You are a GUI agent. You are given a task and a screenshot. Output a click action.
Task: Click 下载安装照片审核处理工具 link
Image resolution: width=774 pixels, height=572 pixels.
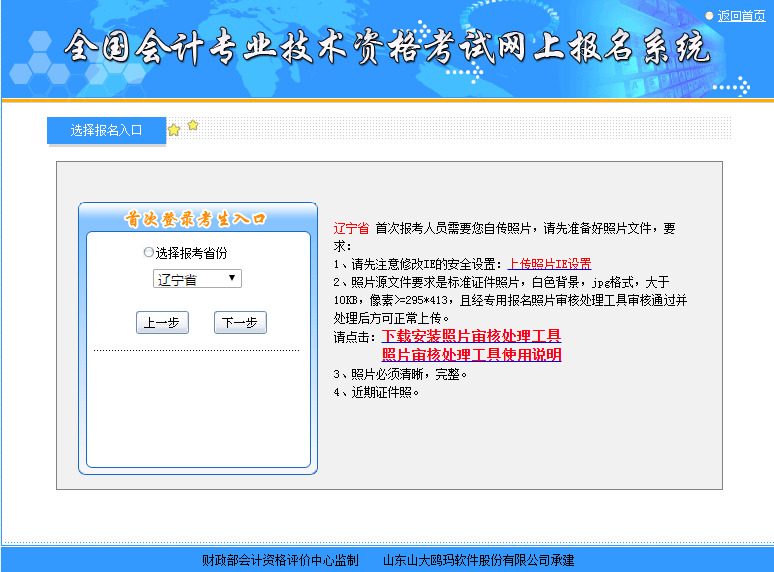click(471, 336)
